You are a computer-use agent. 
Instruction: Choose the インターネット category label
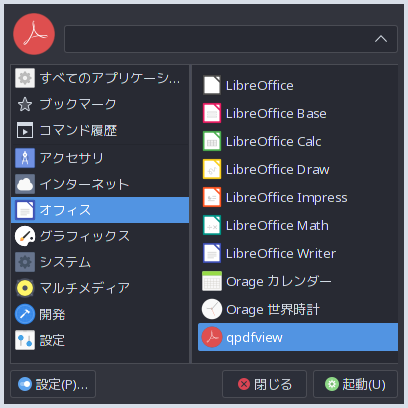pyautogui.click(x=84, y=184)
